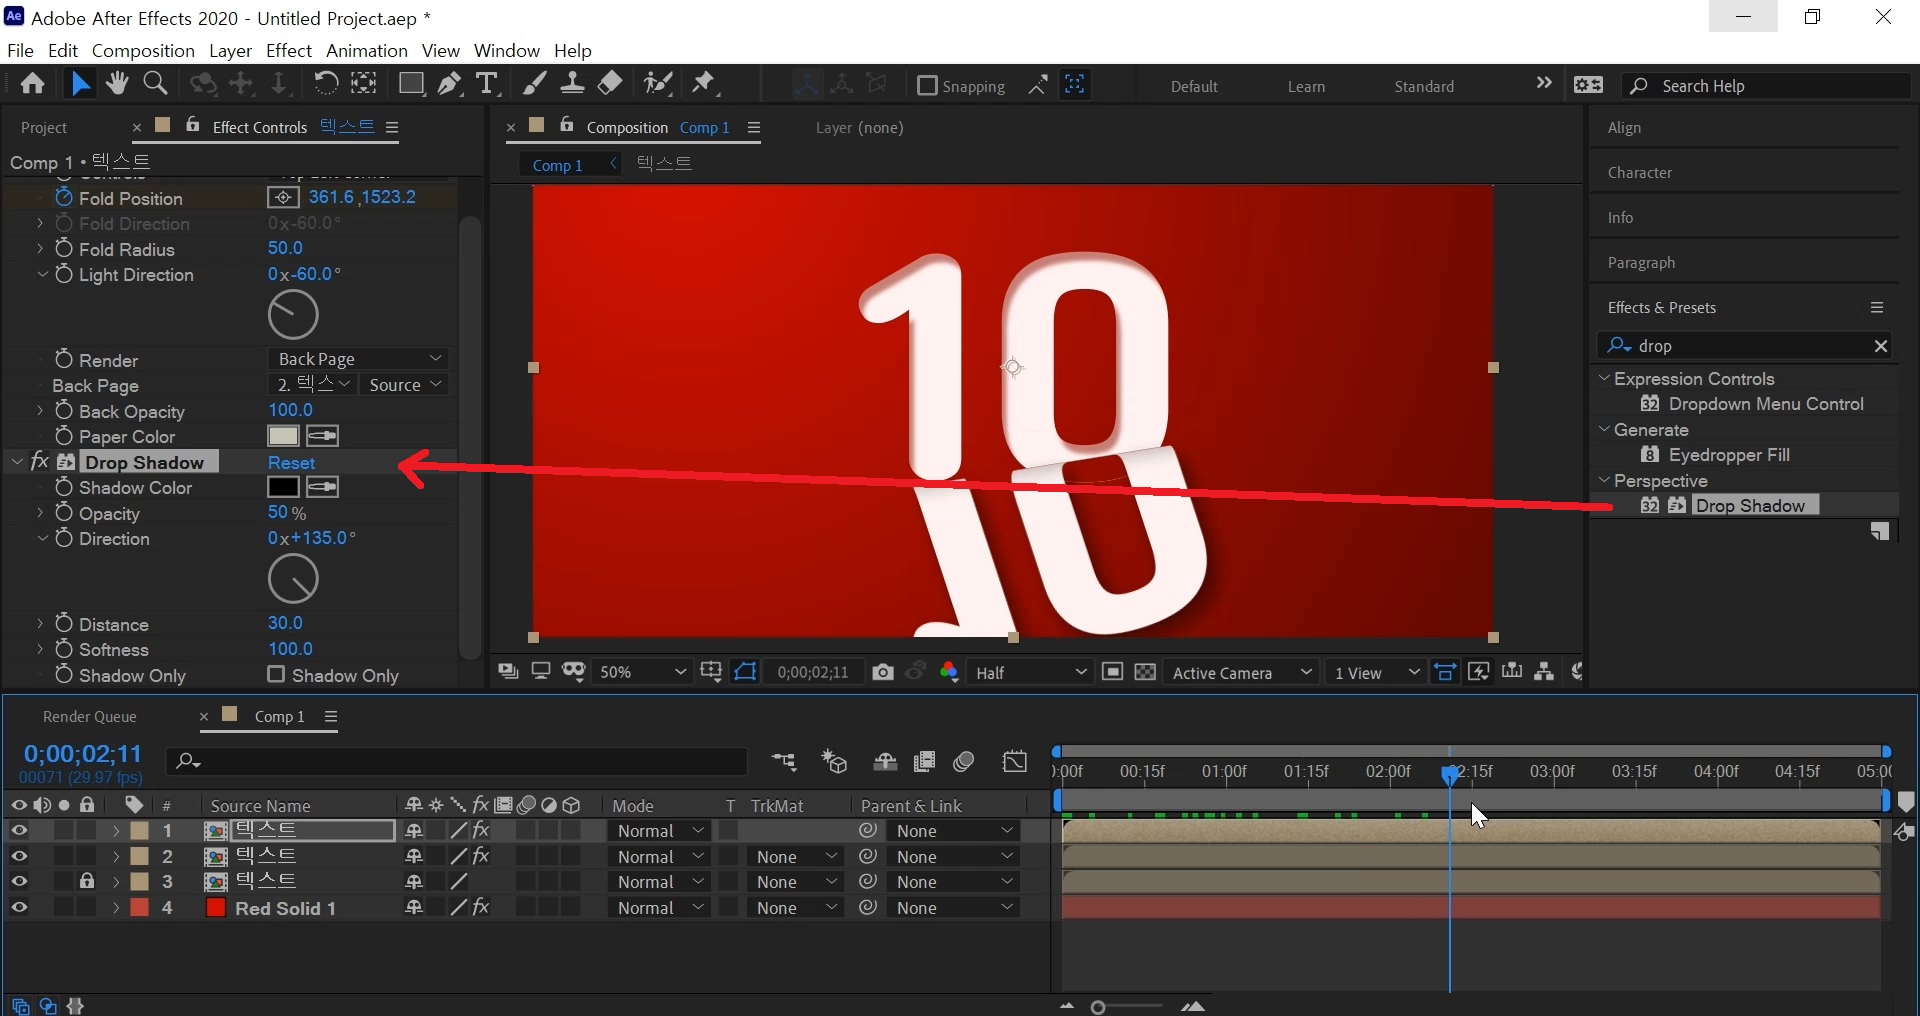Hide layer 2 with its eye icon
Image resolution: width=1920 pixels, height=1016 pixels.
19,857
